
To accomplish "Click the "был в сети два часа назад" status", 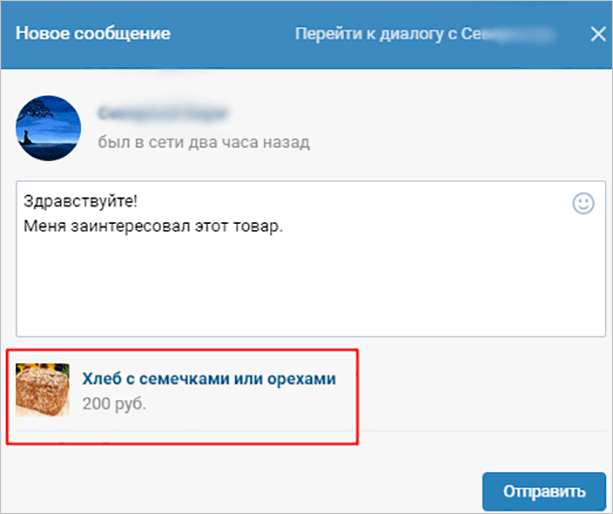I will point(204,141).
